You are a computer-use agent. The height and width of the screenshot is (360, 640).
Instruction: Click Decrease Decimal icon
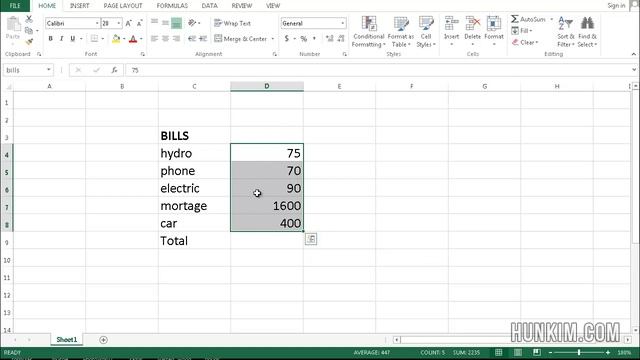tap(341, 39)
